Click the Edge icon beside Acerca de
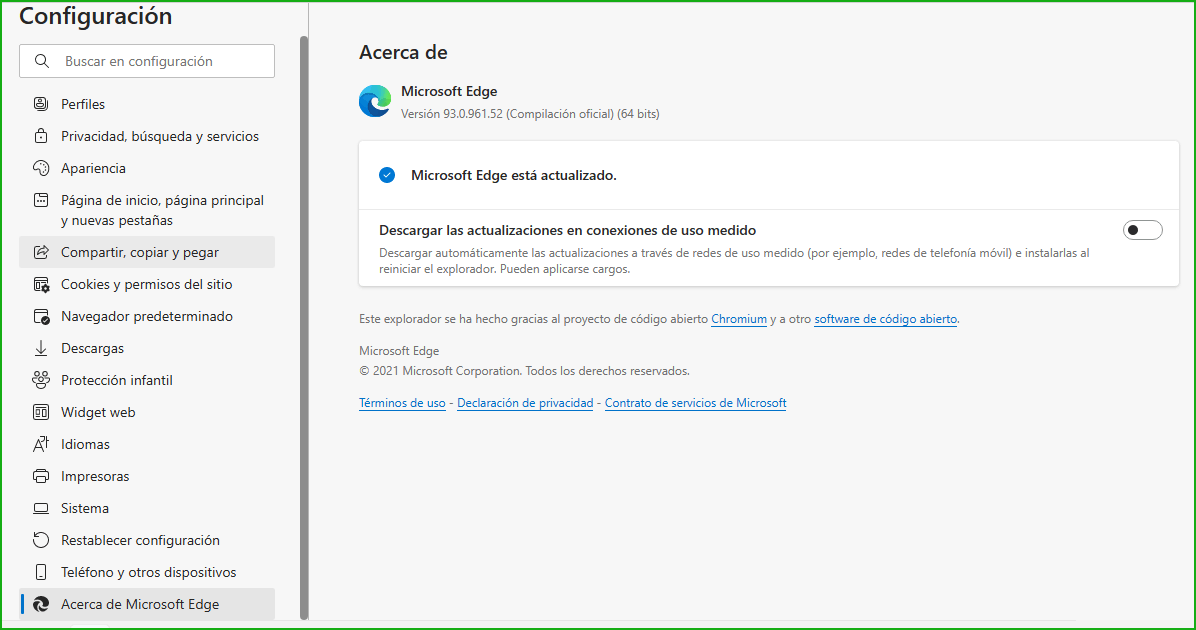The width and height of the screenshot is (1196, 630). tap(41, 604)
